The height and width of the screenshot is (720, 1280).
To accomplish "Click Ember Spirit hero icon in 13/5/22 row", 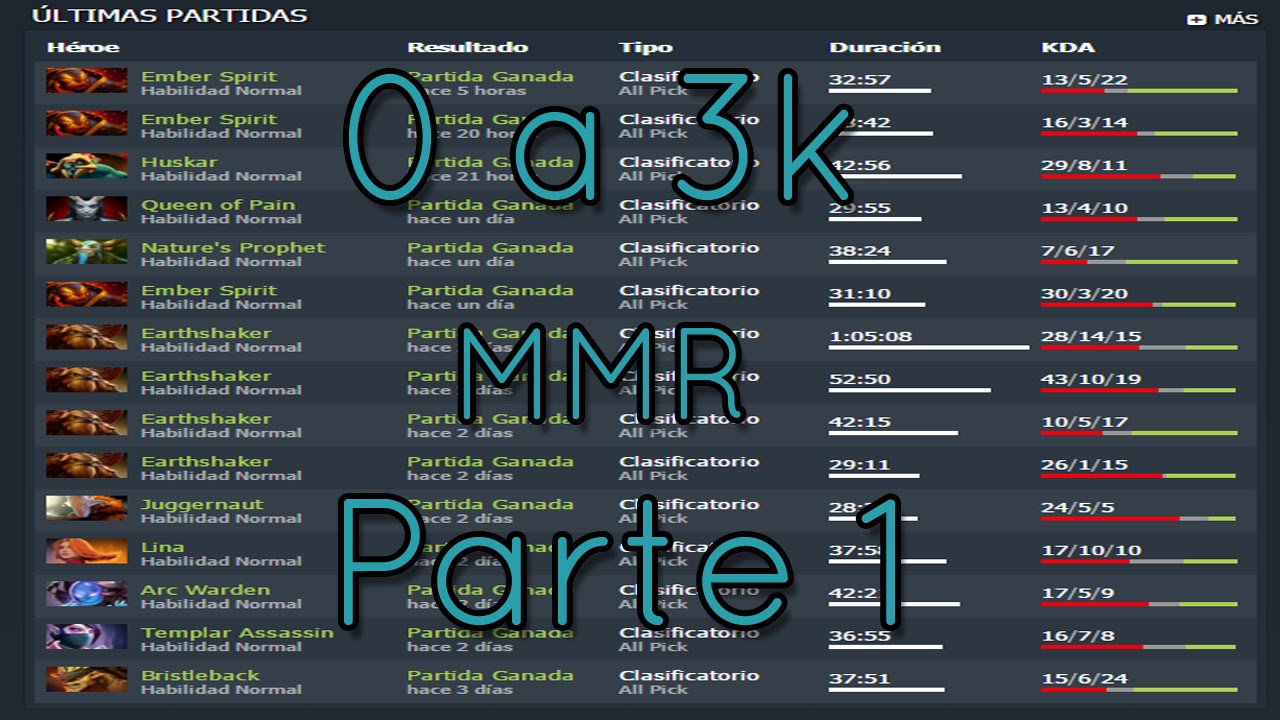I will (86, 81).
